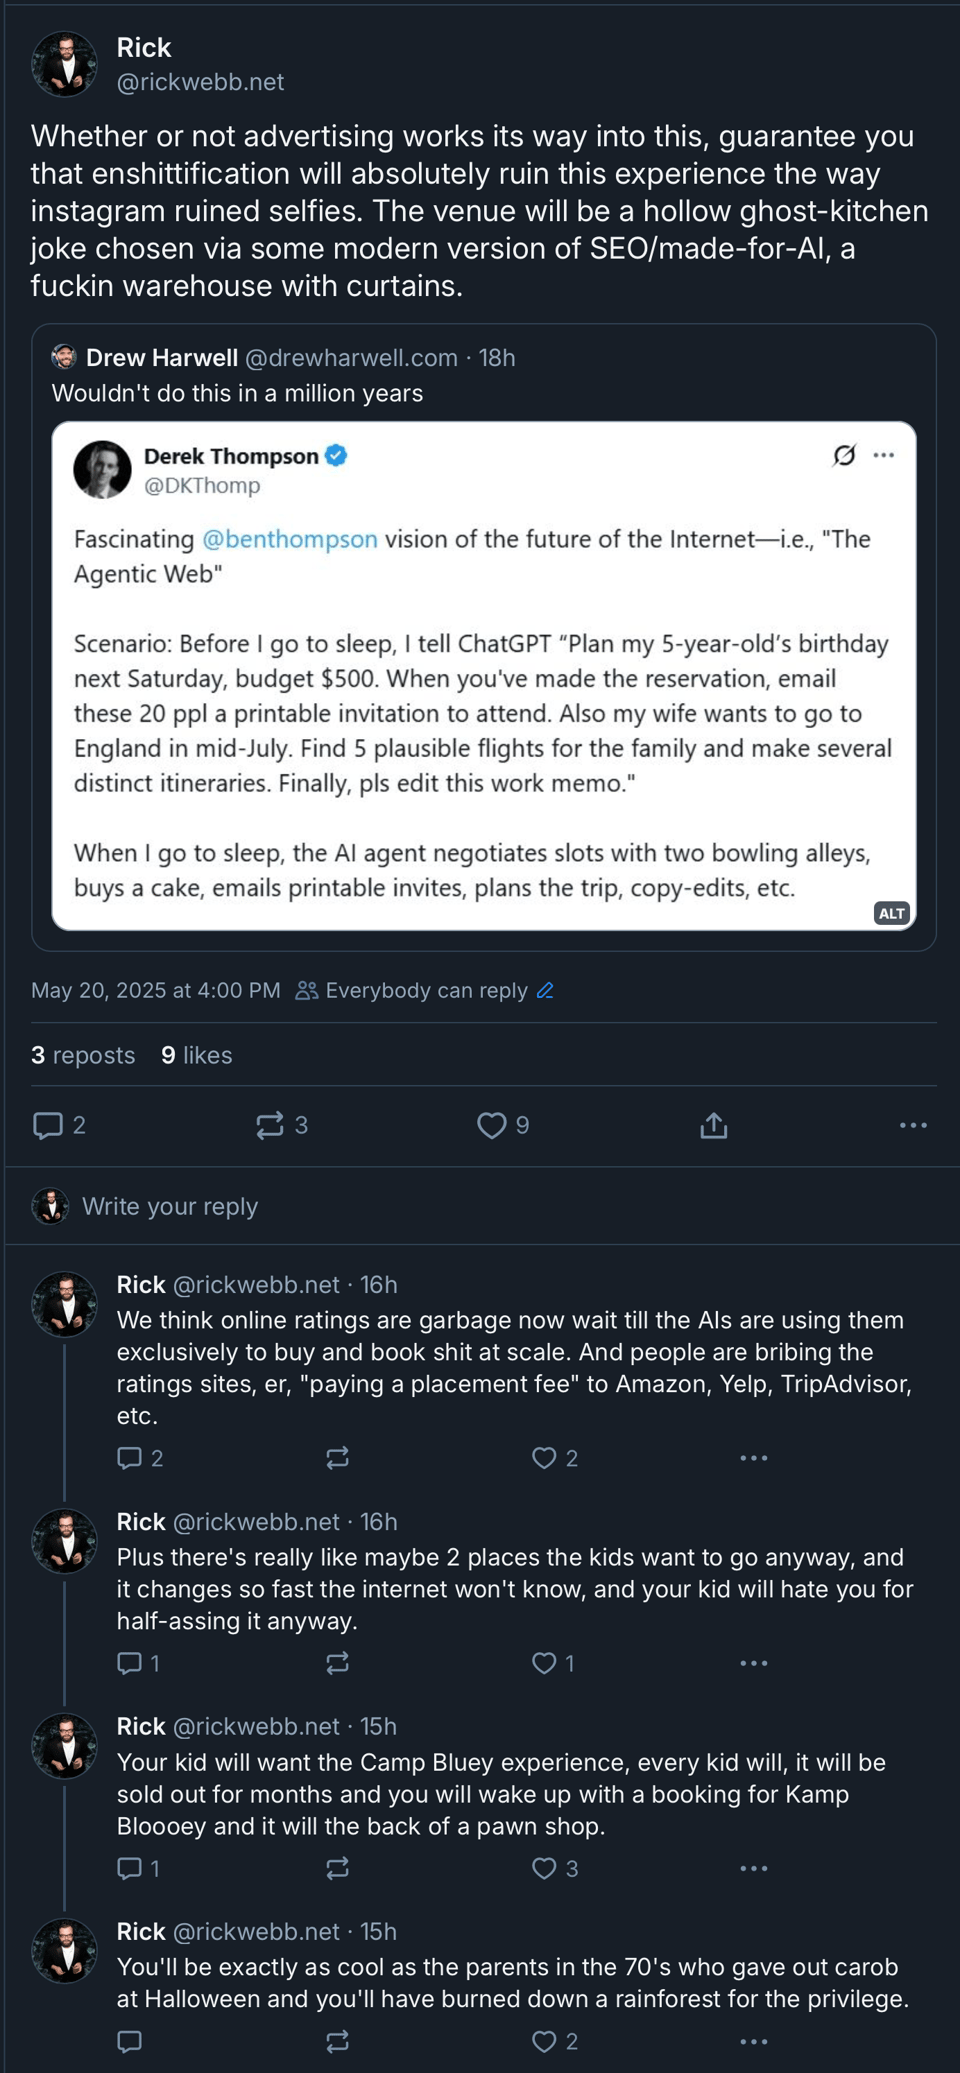Reply to the carob Halloween post

click(x=129, y=2041)
